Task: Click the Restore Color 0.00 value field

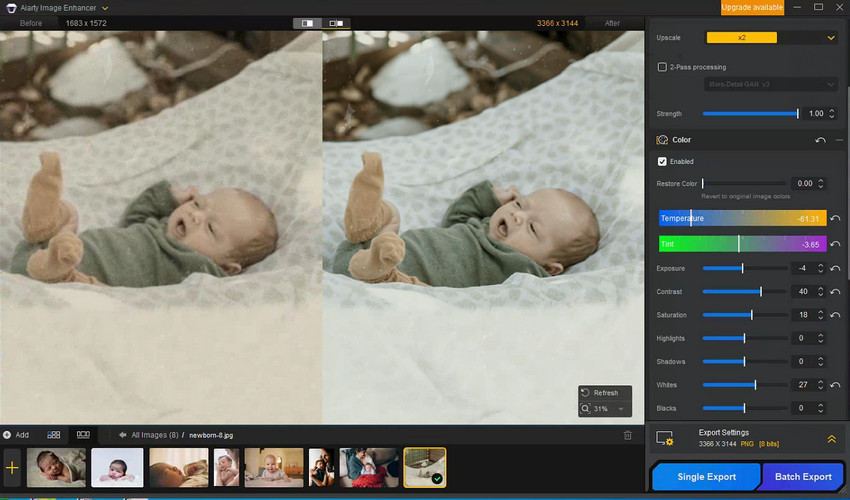Action: pyautogui.click(x=804, y=183)
